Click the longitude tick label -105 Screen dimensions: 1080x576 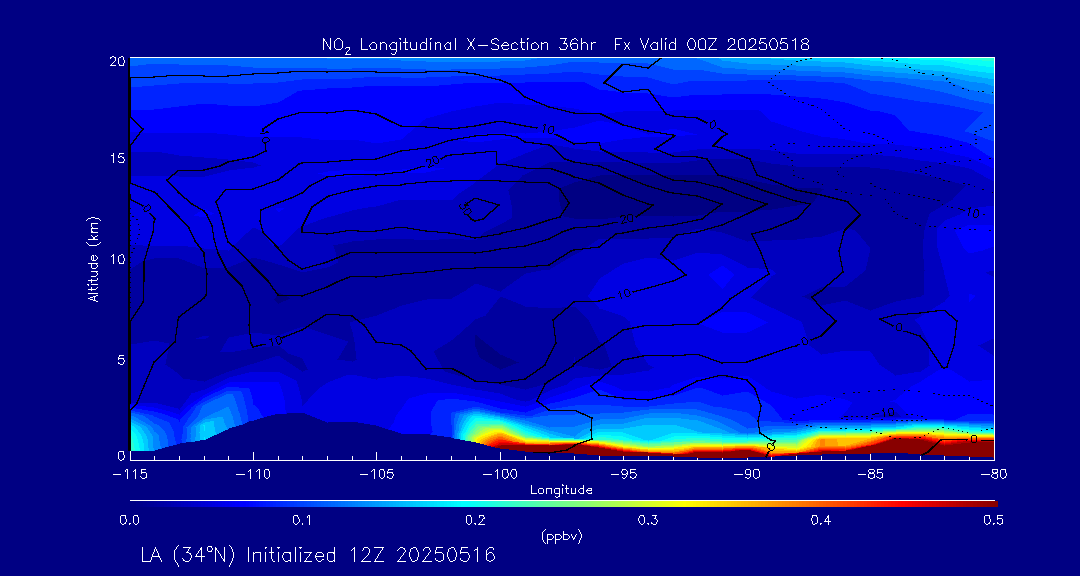[x=376, y=475]
